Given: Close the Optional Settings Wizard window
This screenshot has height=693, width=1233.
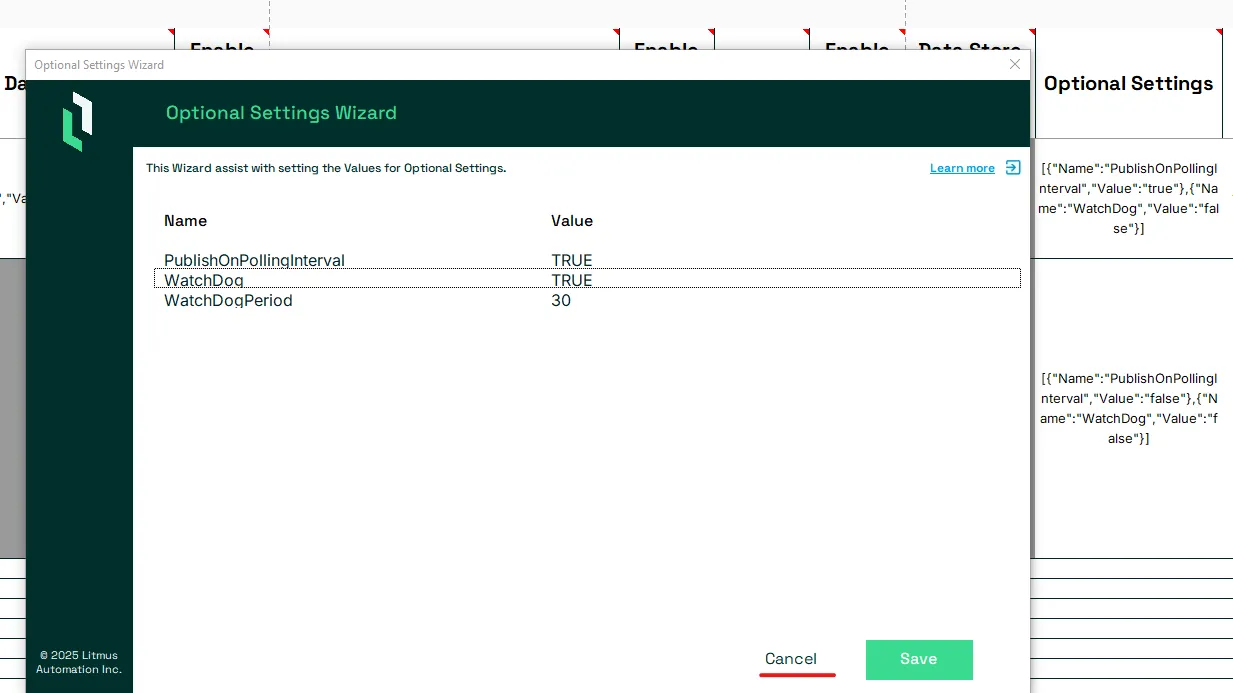Looking at the screenshot, I should 1015,64.
